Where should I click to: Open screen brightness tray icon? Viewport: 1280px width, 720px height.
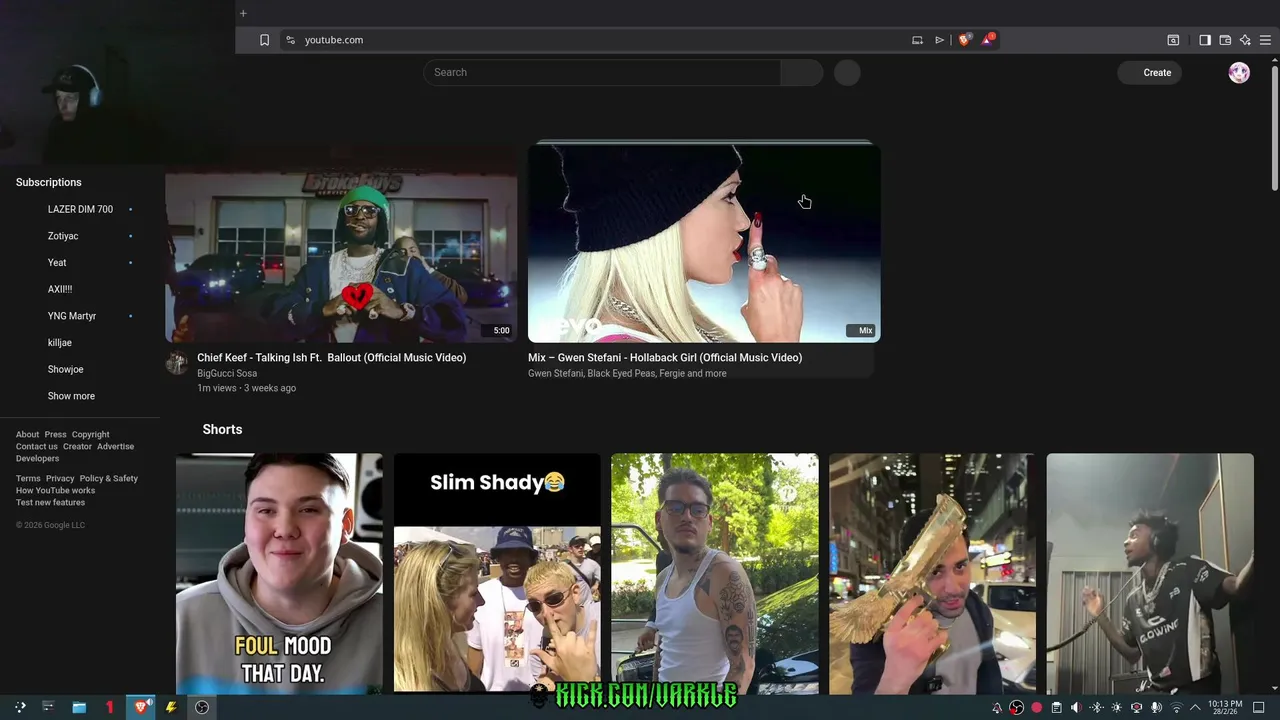point(1116,708)
